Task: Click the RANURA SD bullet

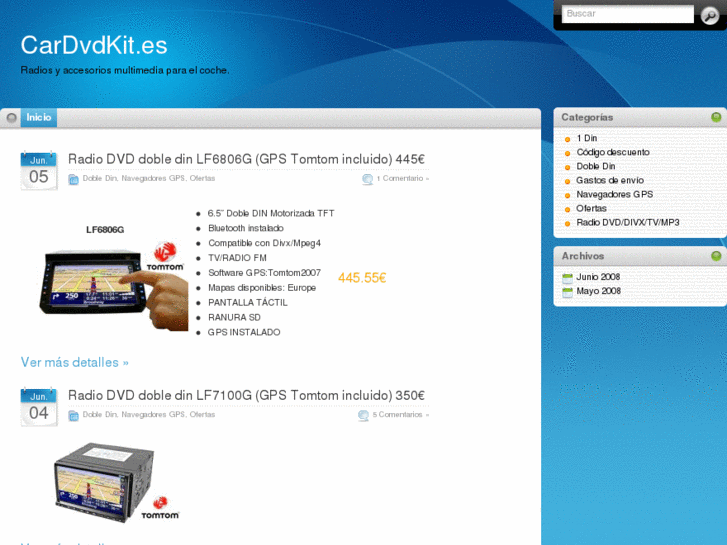Action: point(234,317)
